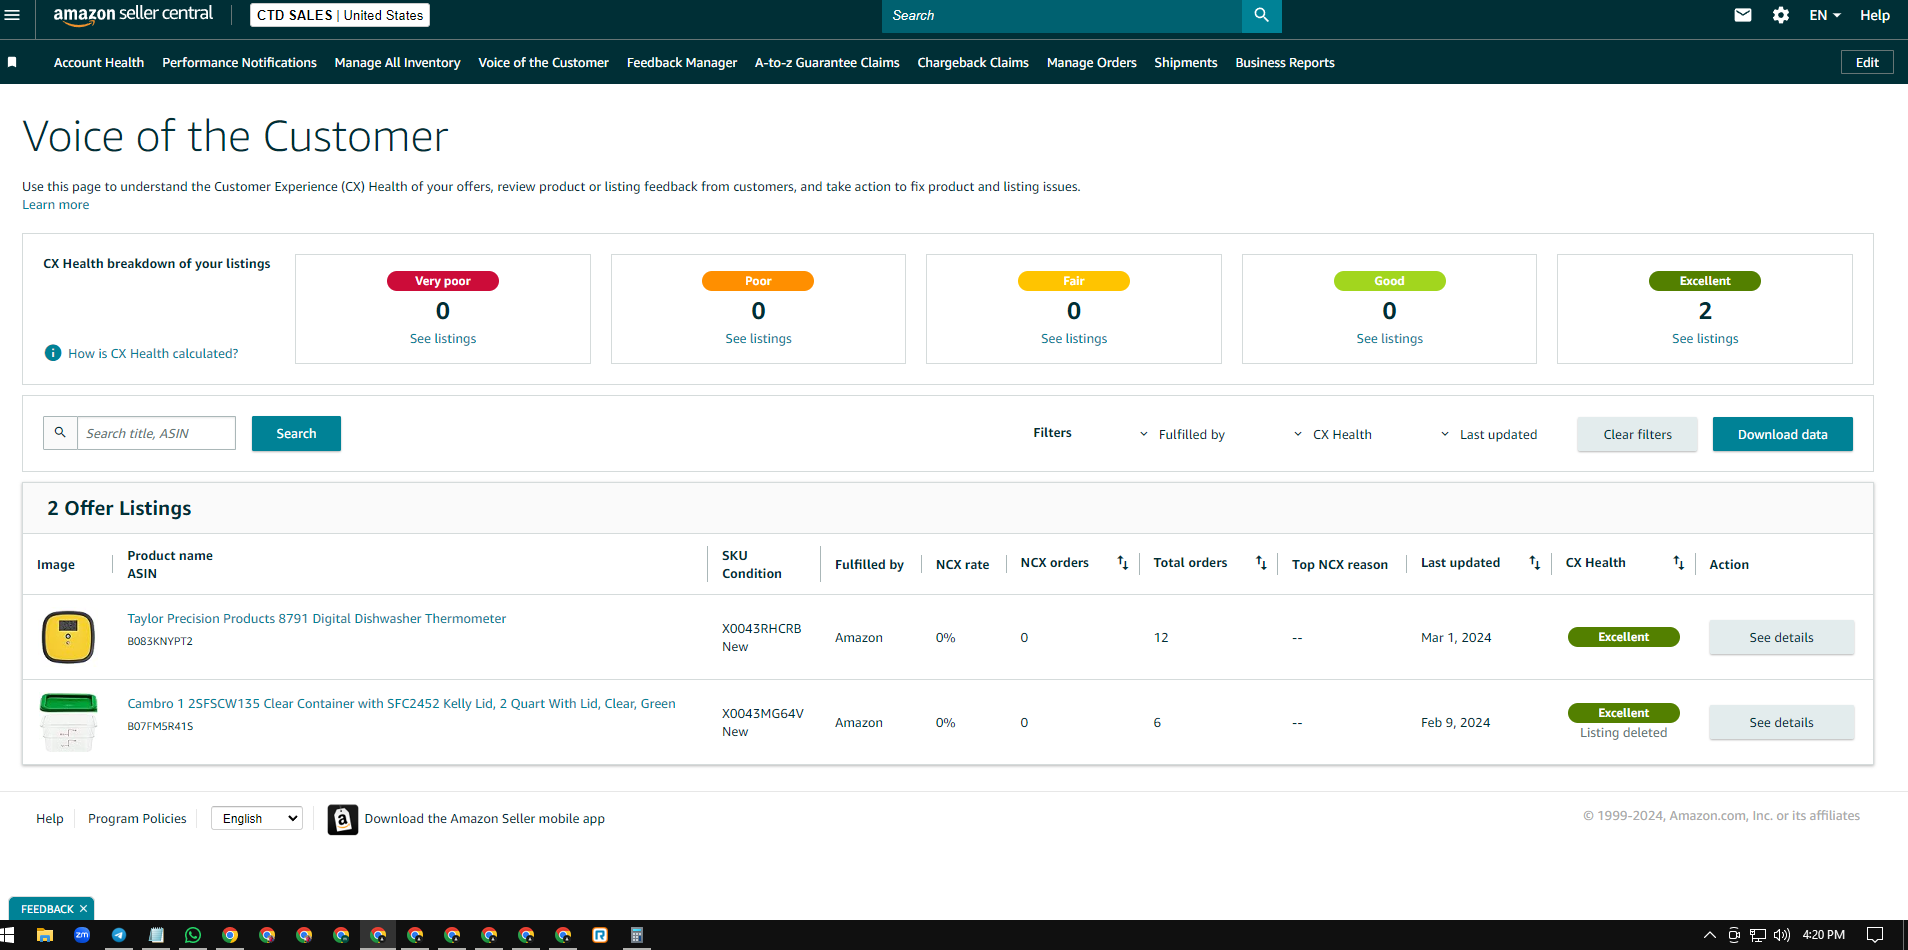This screenshot has height=950, width=1908.
Task: Open the volume control in the system tray
Action: (x=1782, y=935)
